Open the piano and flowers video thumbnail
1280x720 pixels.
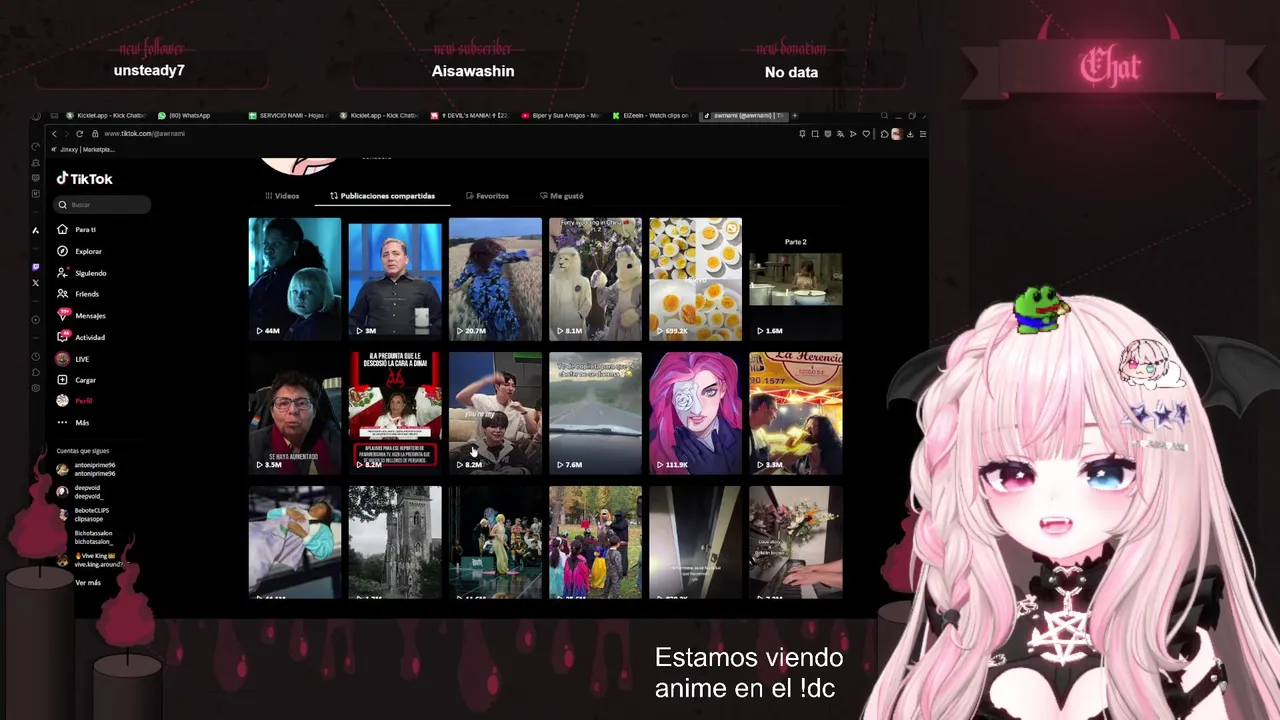(795, 542)
